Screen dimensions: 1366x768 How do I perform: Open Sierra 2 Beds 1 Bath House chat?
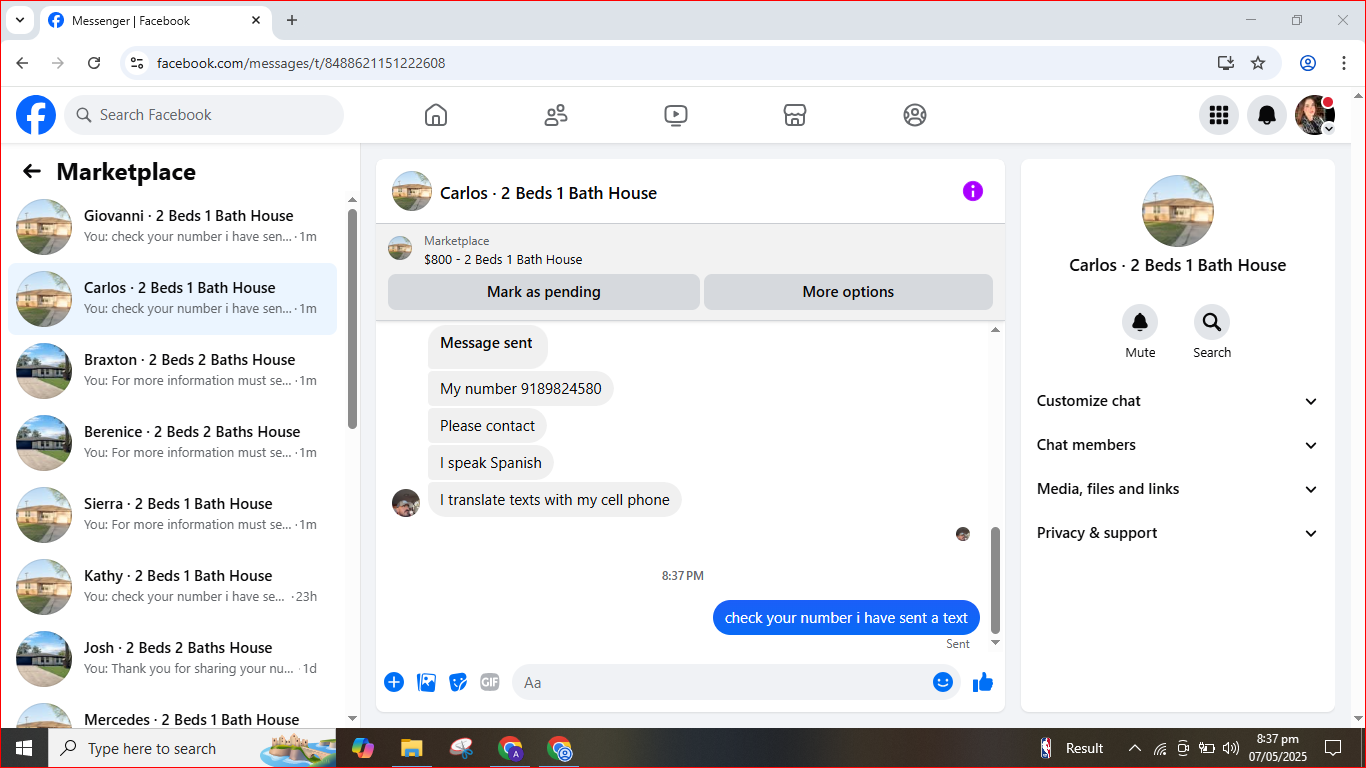coord(172,515)
